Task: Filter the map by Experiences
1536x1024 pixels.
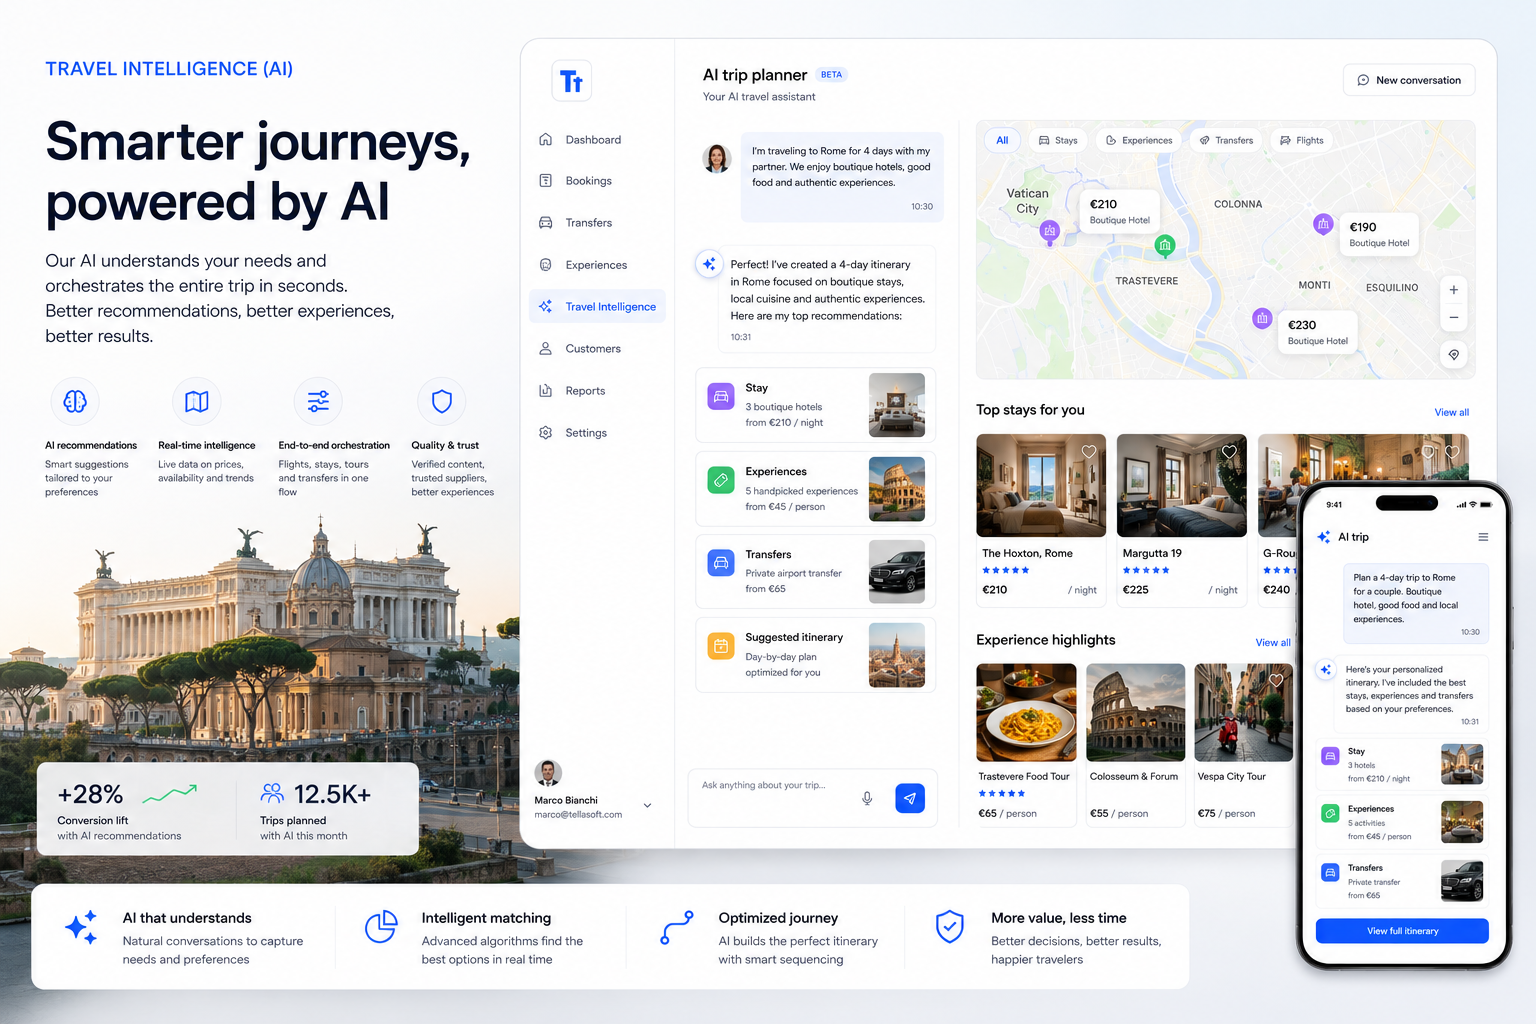Action: [x=1139, y=140]
